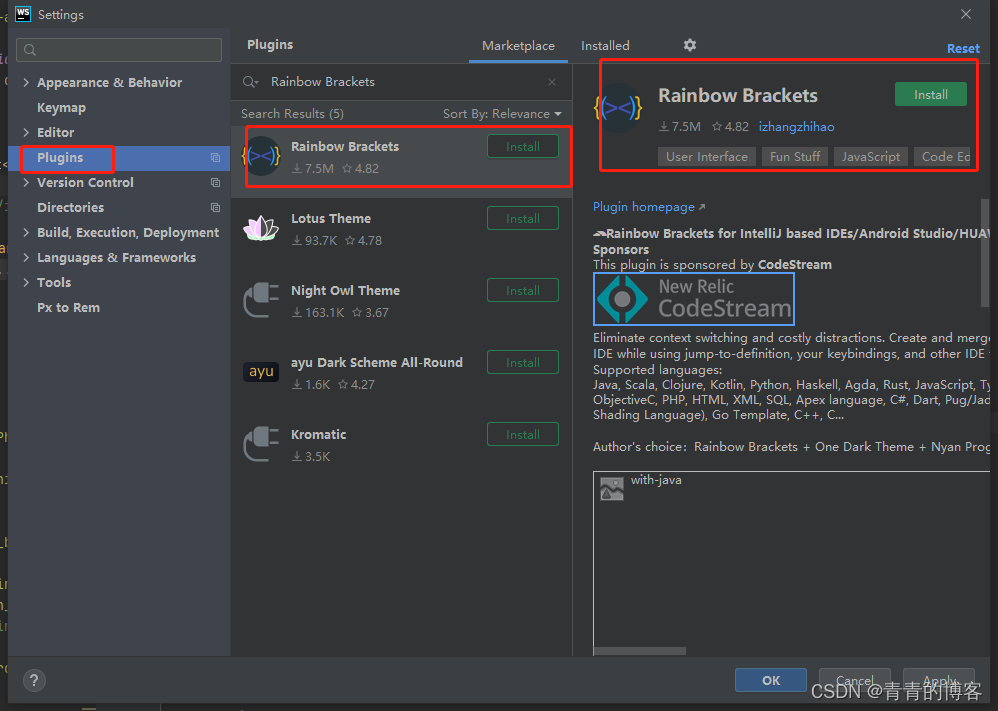This screenshot has height=711, width=998.
Task: Switch to the Installed tab
Action: point(605,46)
